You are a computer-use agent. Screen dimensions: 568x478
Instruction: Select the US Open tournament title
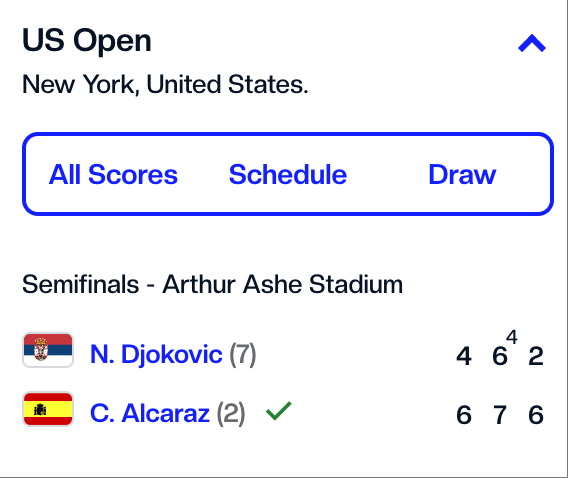(87, 41)
